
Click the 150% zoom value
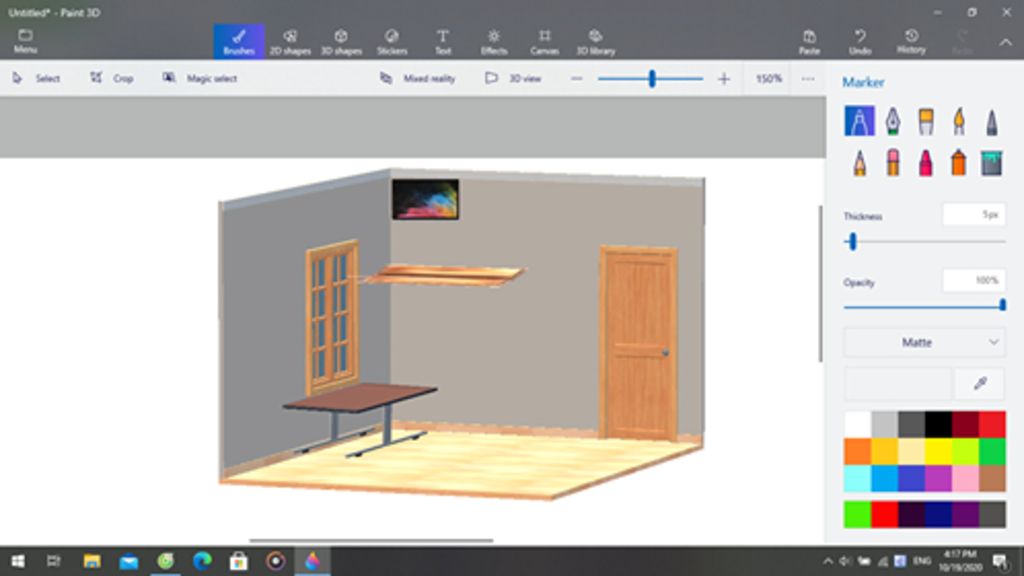768,78
